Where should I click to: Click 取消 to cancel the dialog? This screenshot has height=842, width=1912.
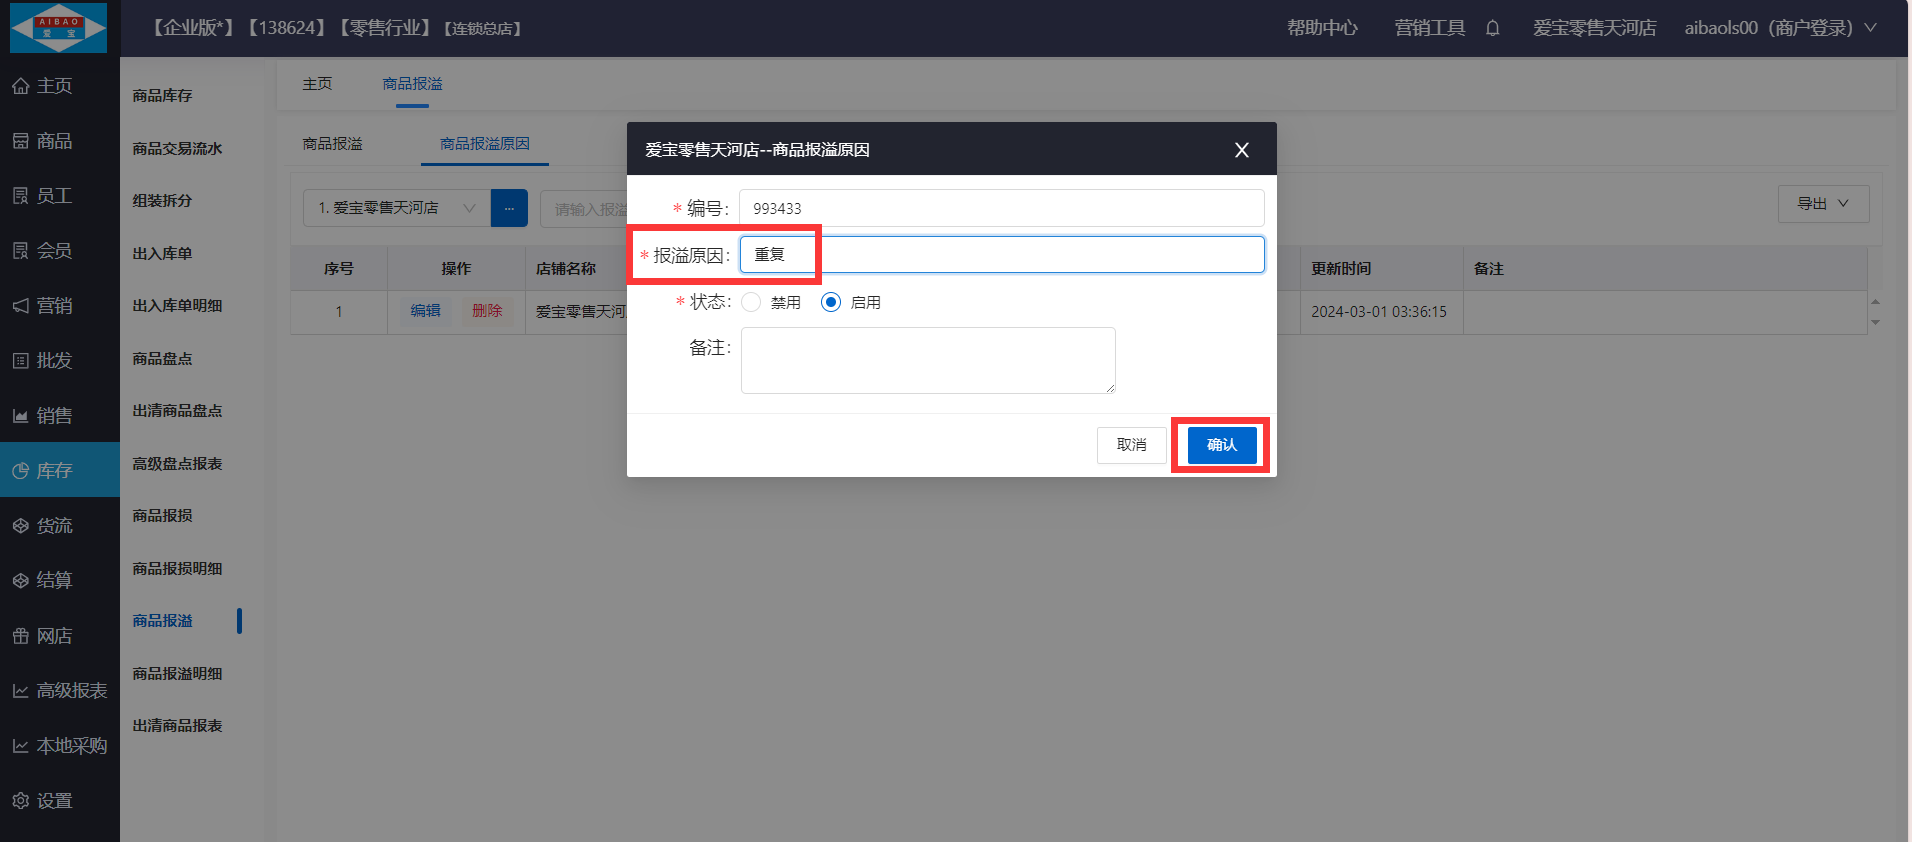[1132, 445]
